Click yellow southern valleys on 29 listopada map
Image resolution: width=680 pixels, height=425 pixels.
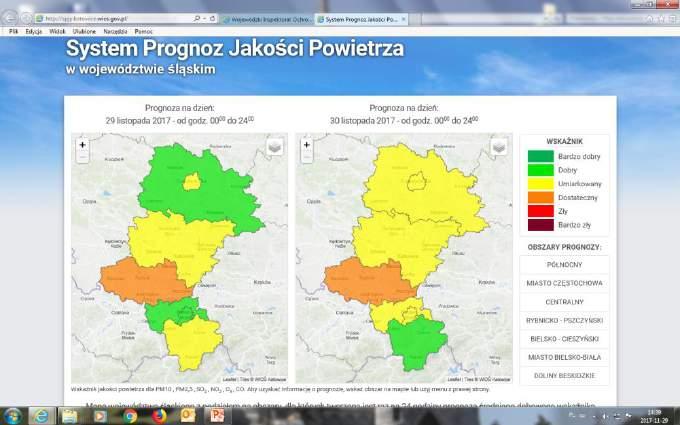pos(191,343)
